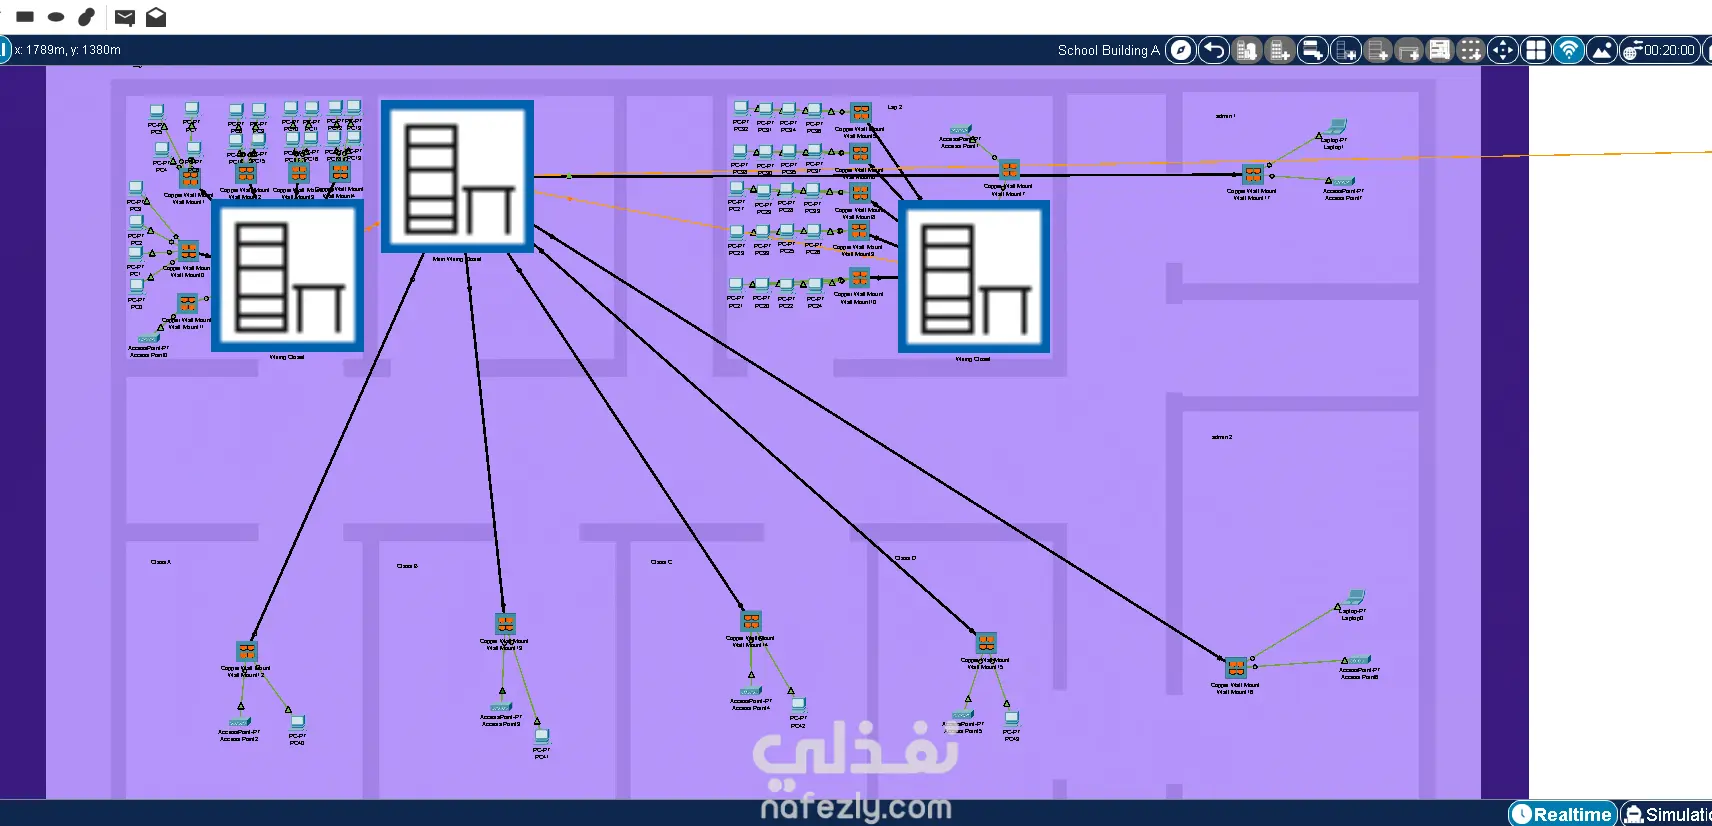1712x826 pixels.
Task: Add a Simple PDU with closed envelope
Action: pyautogui.click(x=125, y=17)
